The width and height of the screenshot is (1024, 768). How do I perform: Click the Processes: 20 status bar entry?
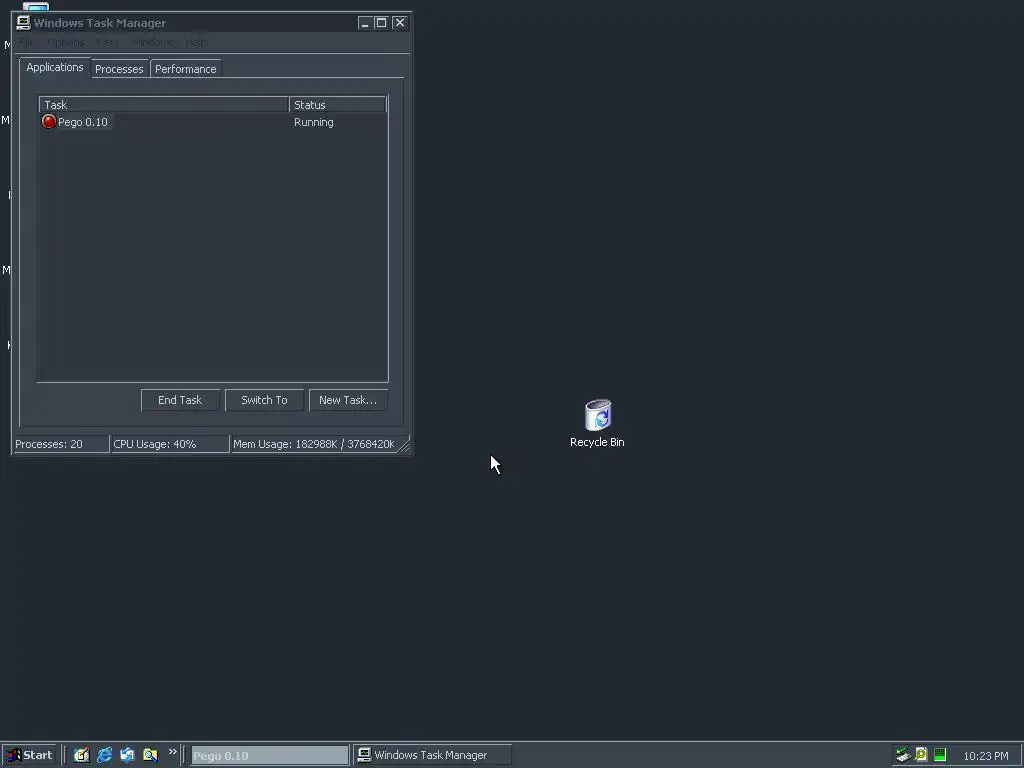coord(61,444)
